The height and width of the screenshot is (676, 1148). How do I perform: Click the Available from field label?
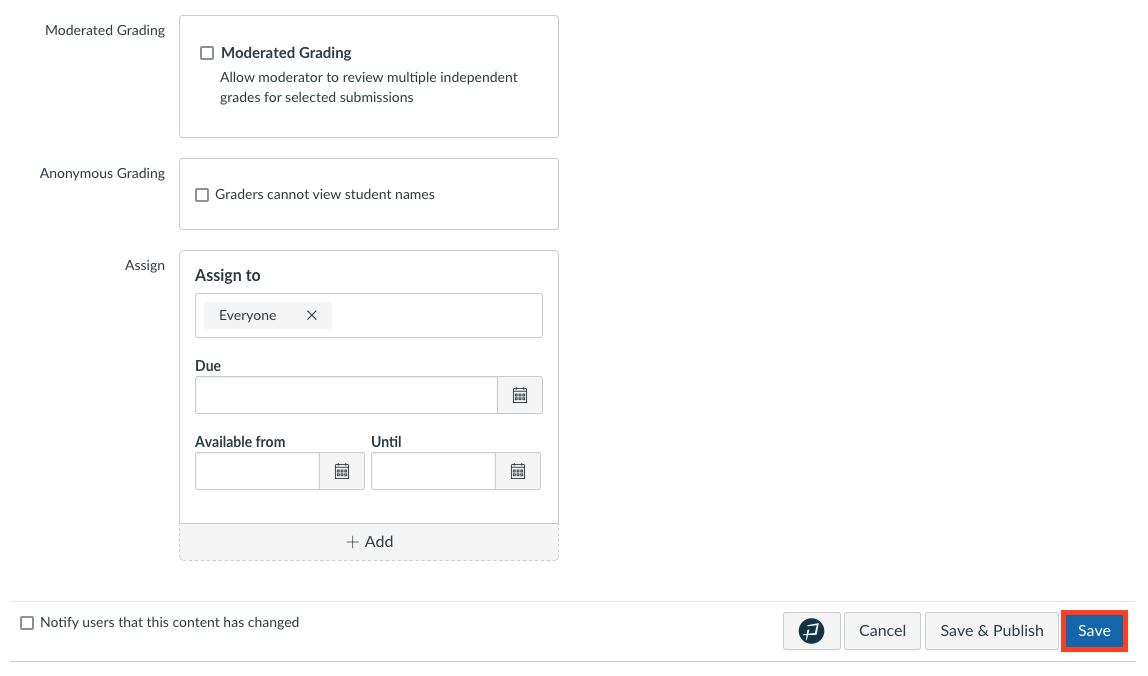240,442
